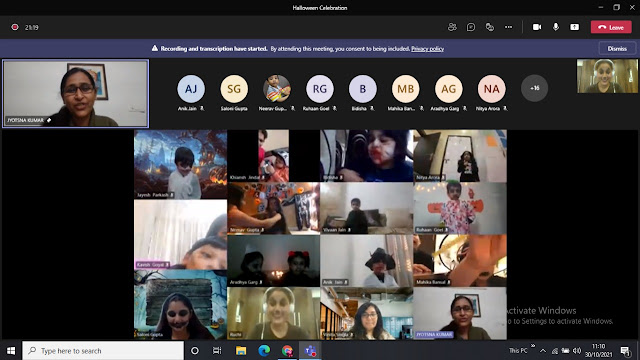Click the volume speaker tray icon
This screenshot has width=640, height=360.
pos(577,351)
